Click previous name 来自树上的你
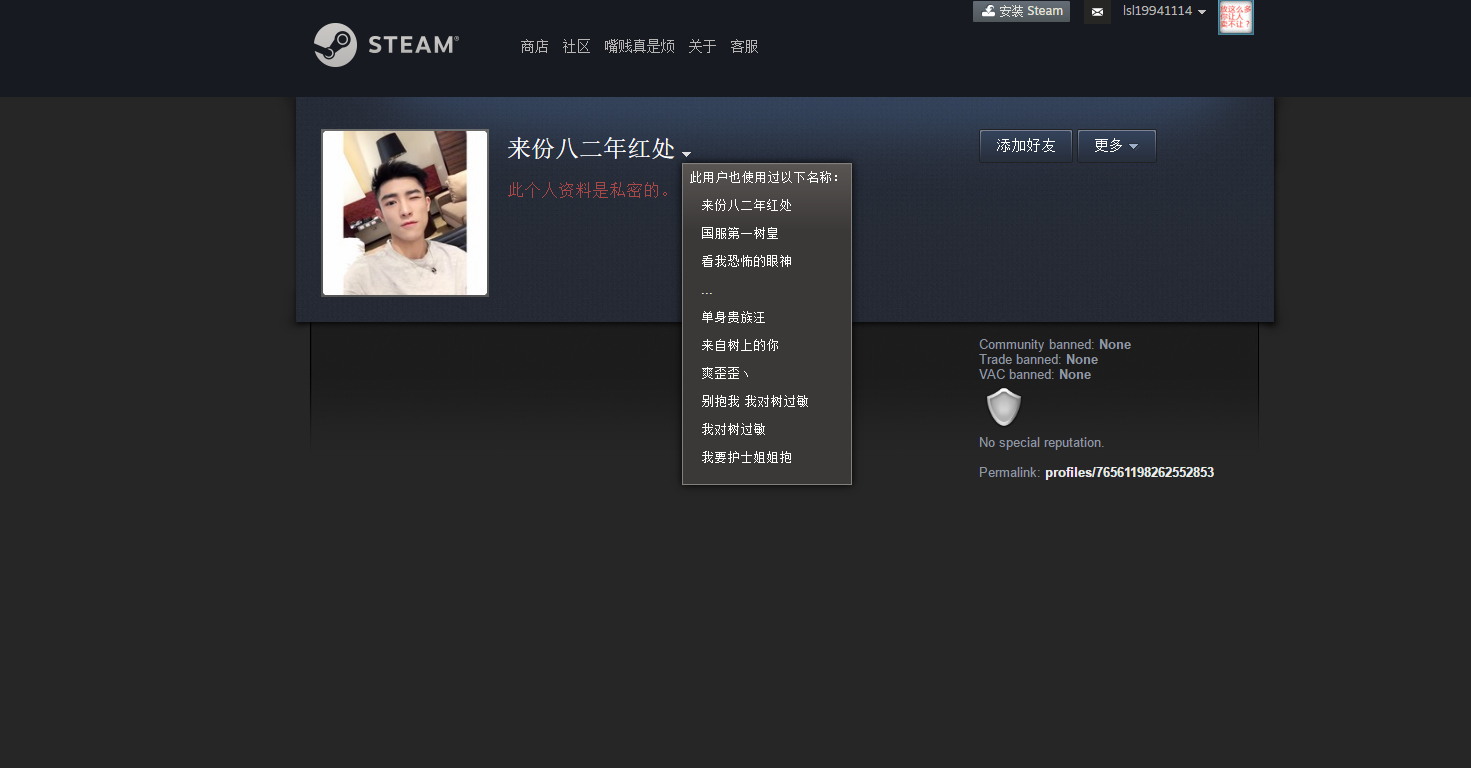This screenshot has height=768, width=1471. pyautogui.click(x=740, y=345)
